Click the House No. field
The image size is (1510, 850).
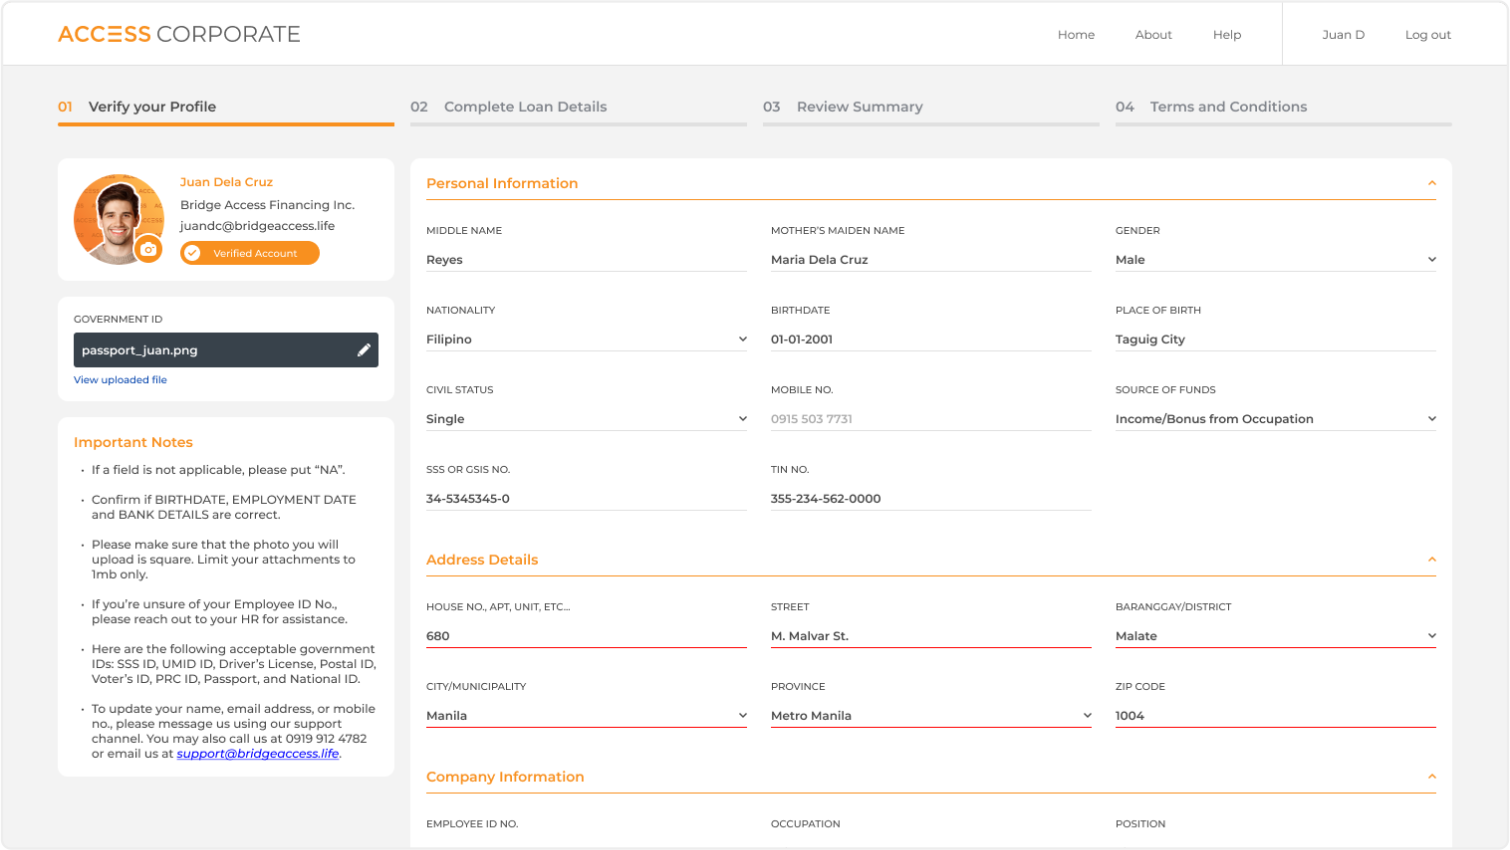586,636
